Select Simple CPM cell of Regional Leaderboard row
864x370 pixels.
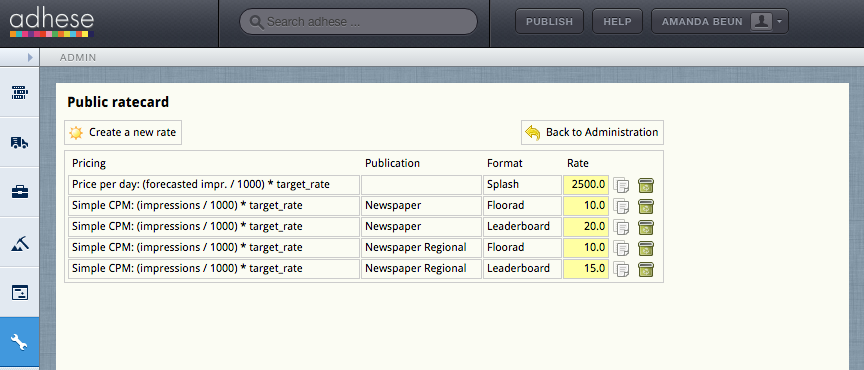[x=214, y=269]
